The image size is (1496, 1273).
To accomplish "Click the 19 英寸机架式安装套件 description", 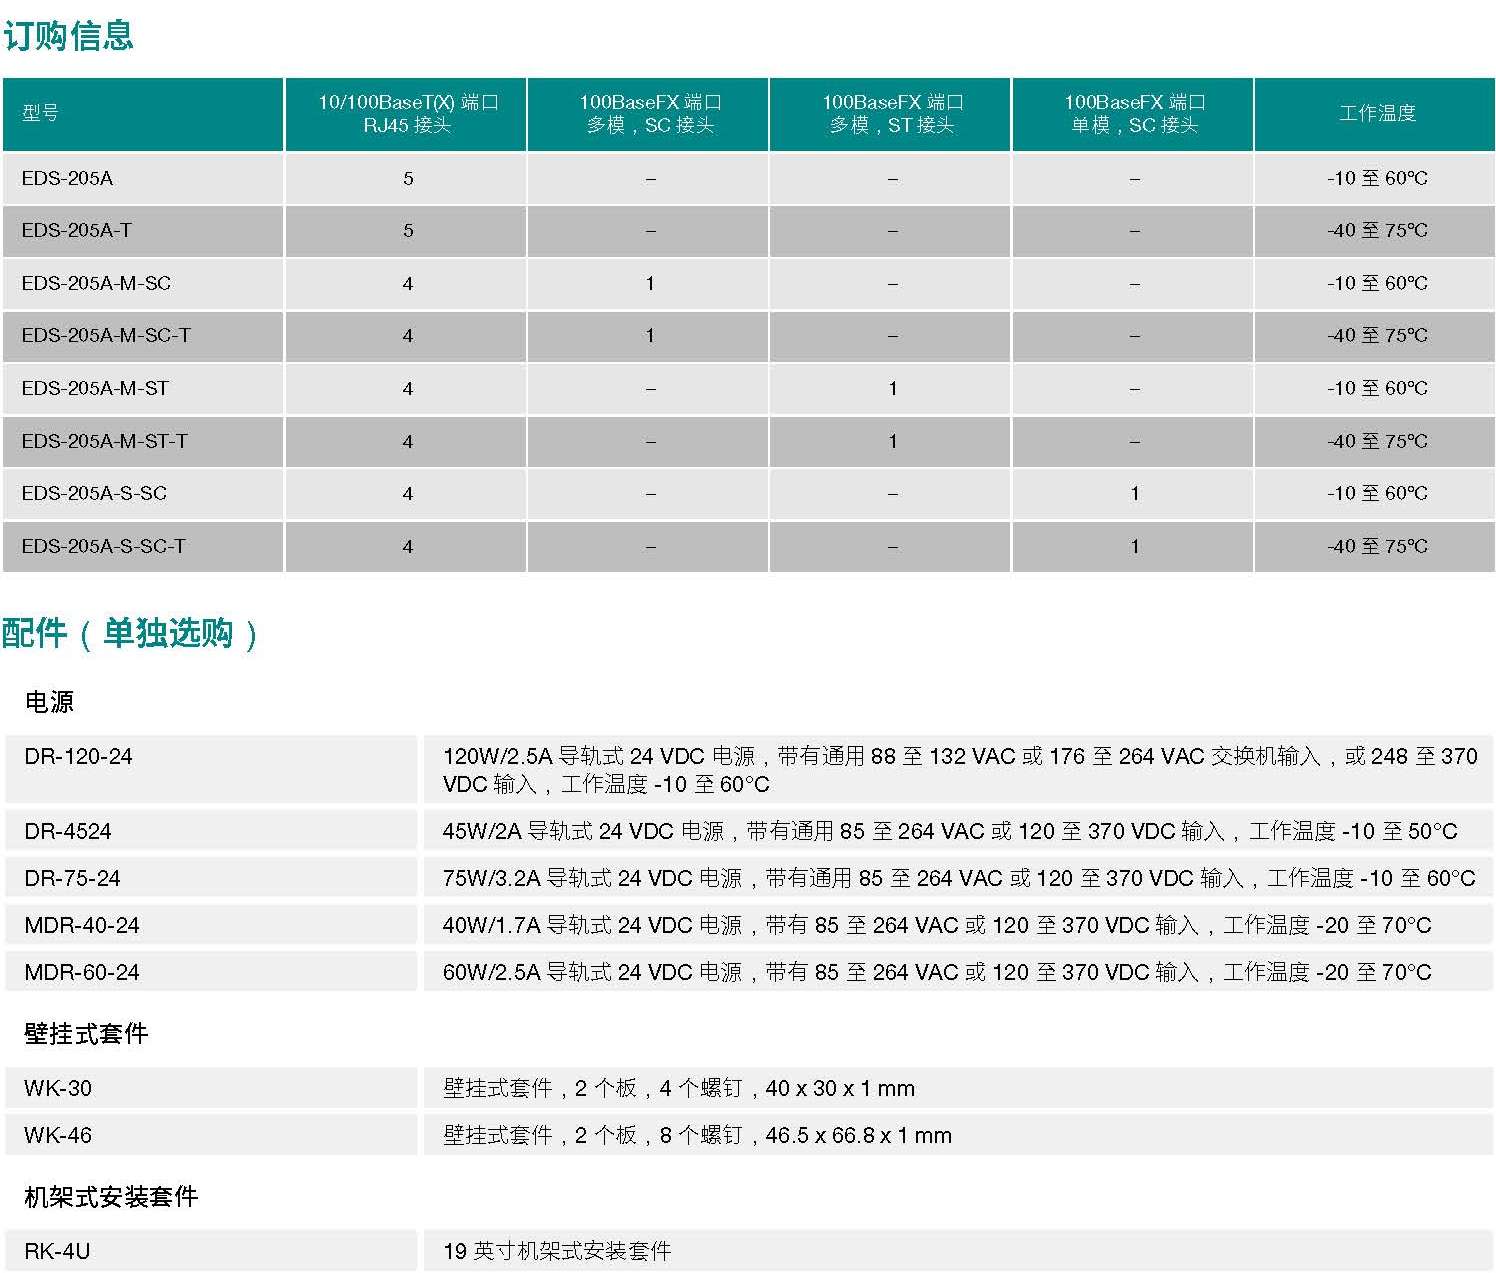I will [x=557, y=1251].
